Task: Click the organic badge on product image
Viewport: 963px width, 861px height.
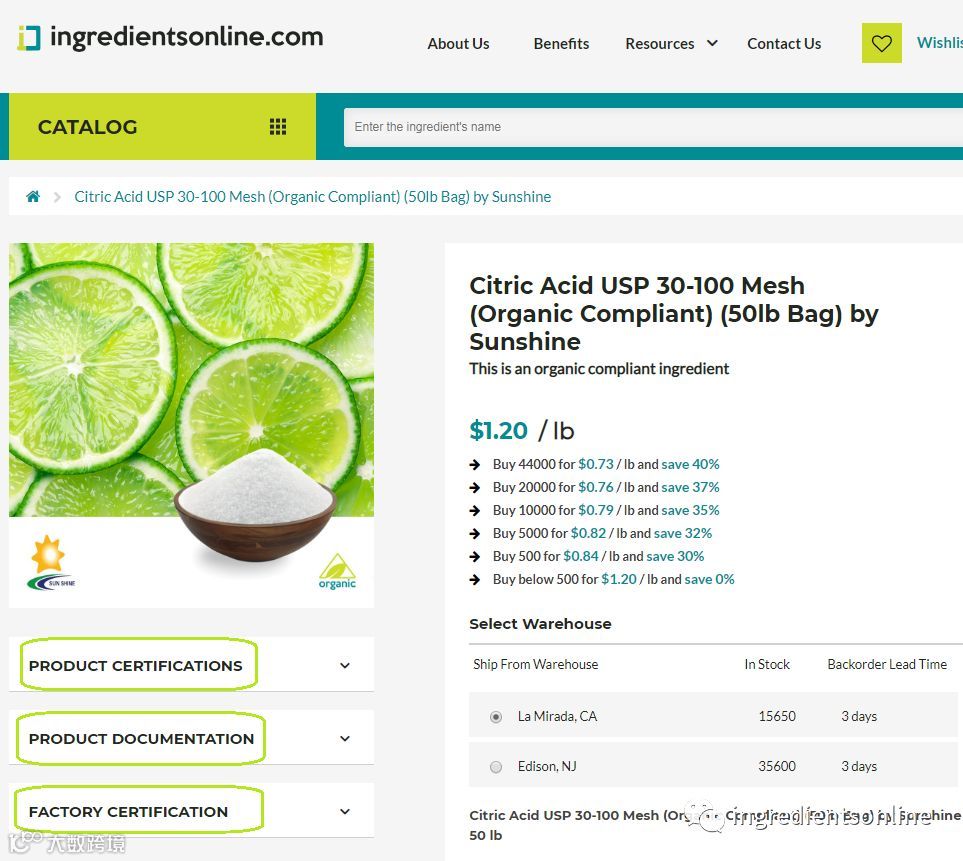Action: pyautogui.click(x=337, y=572)
